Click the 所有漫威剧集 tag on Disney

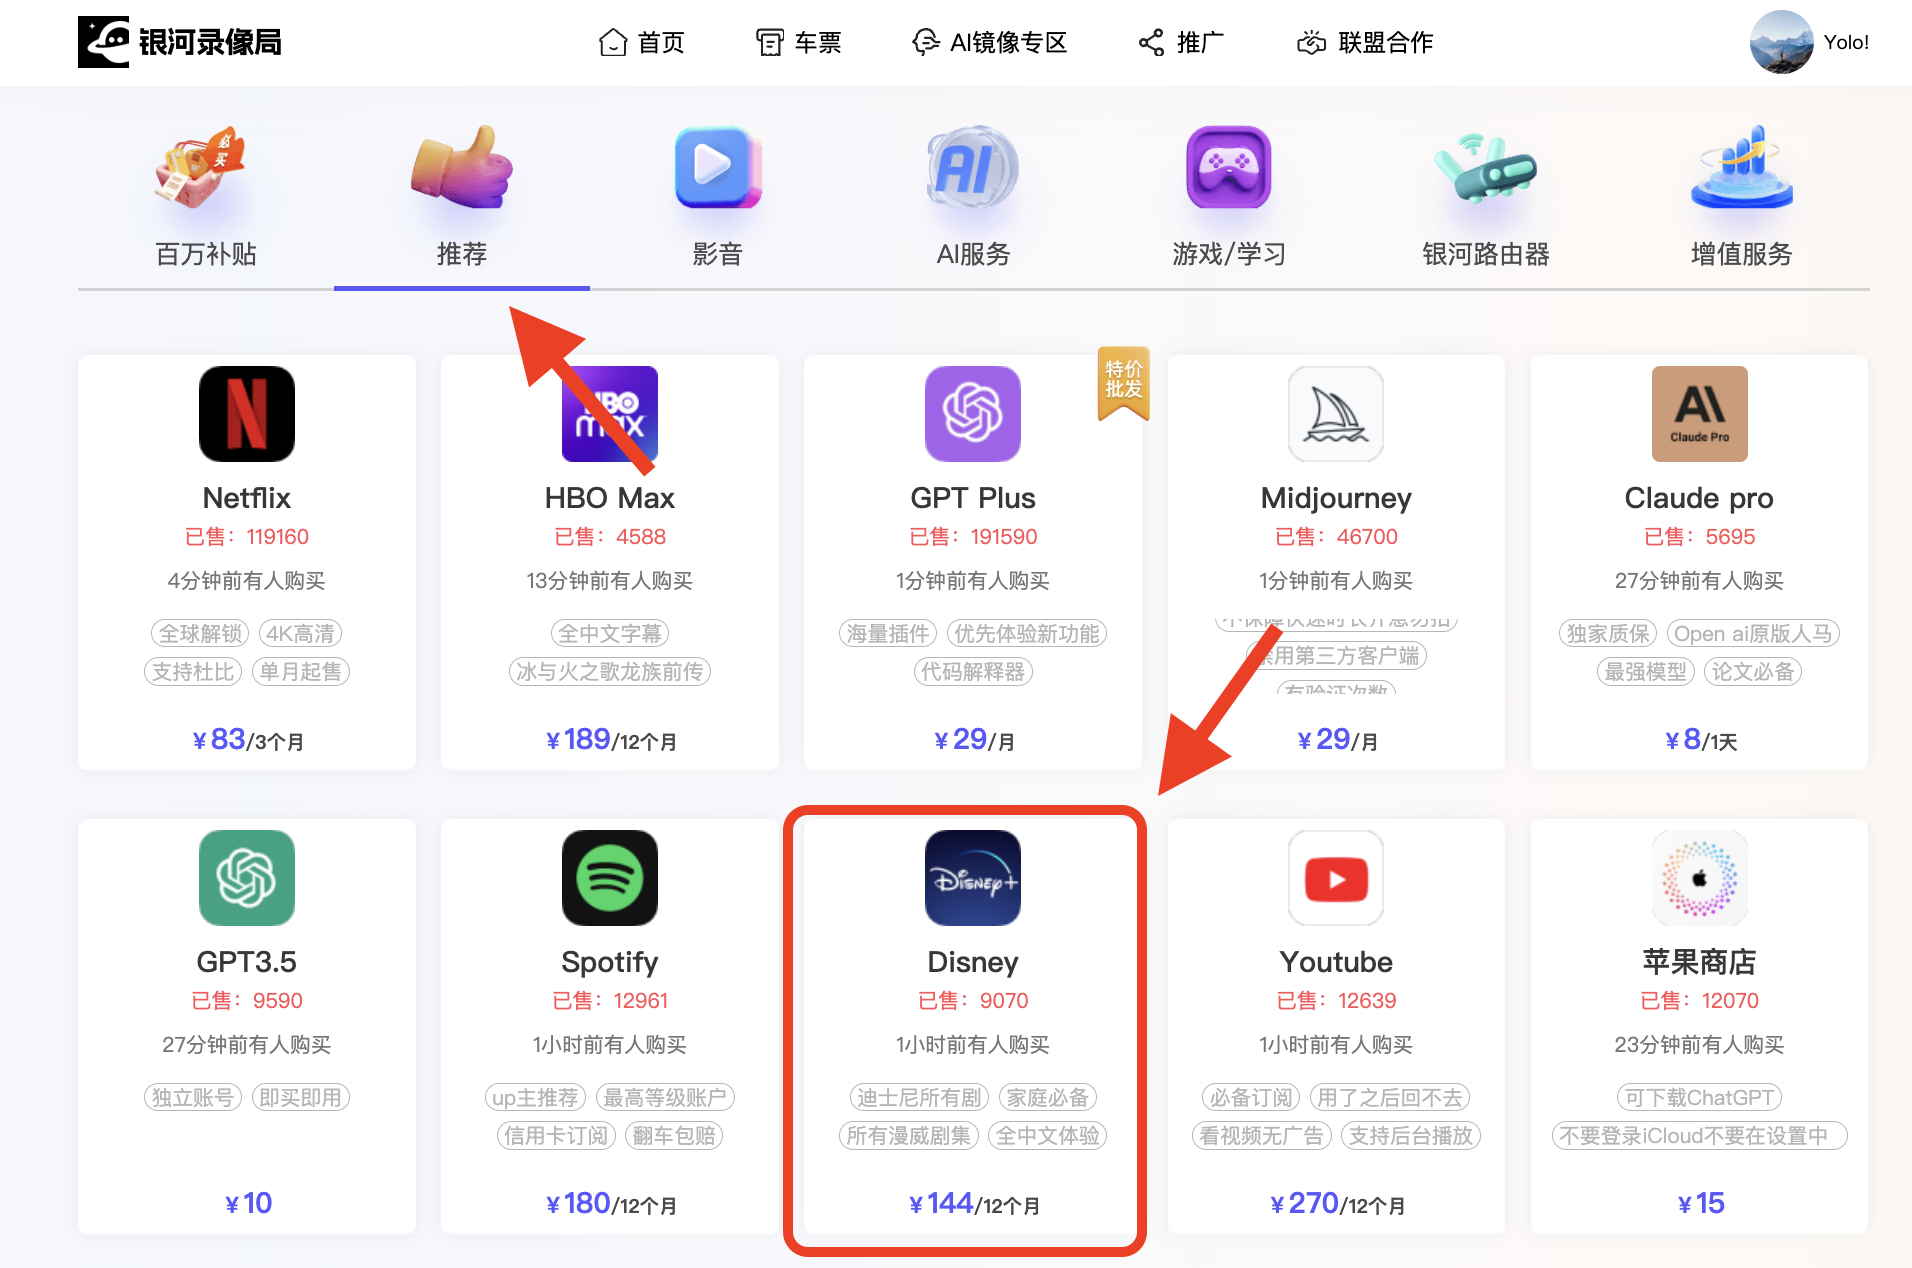pos(909,1136)
